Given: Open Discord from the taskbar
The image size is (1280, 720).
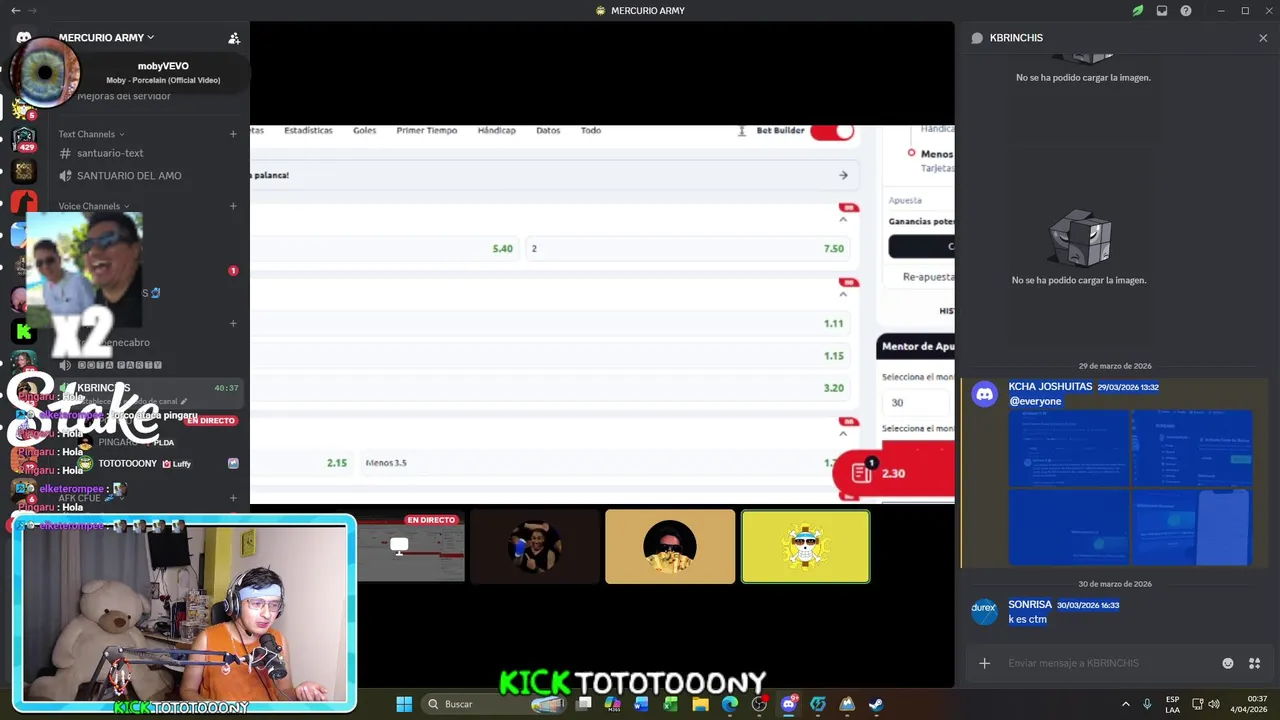Looking at the screenshot, I should [788, 704].
